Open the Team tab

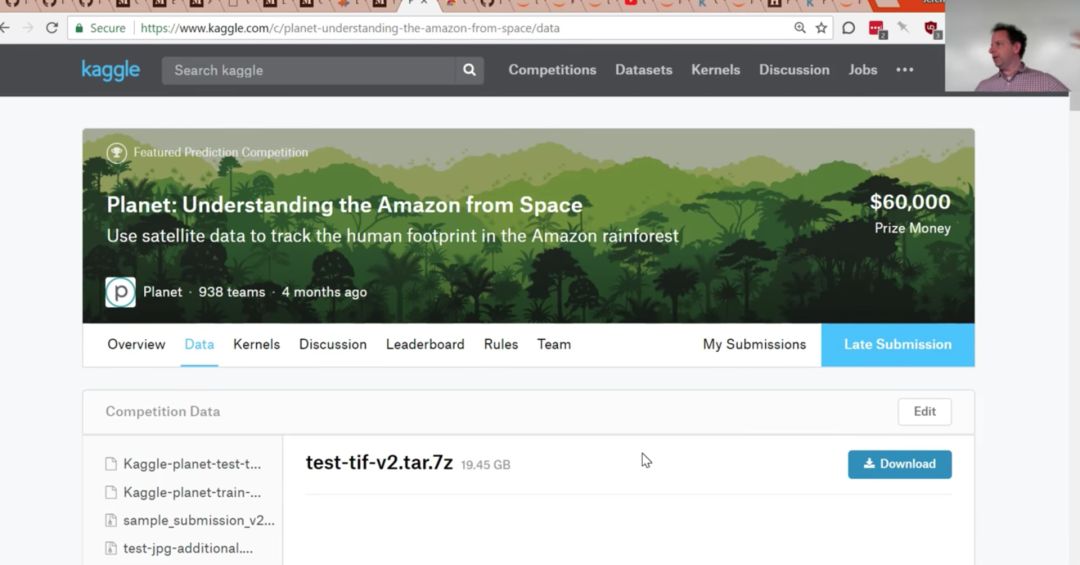point(554,345)
